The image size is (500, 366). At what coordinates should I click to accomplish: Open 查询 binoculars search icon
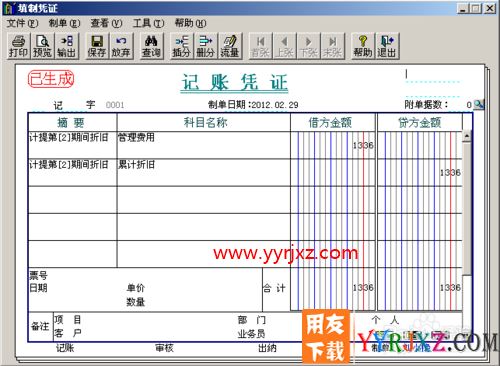151,46
